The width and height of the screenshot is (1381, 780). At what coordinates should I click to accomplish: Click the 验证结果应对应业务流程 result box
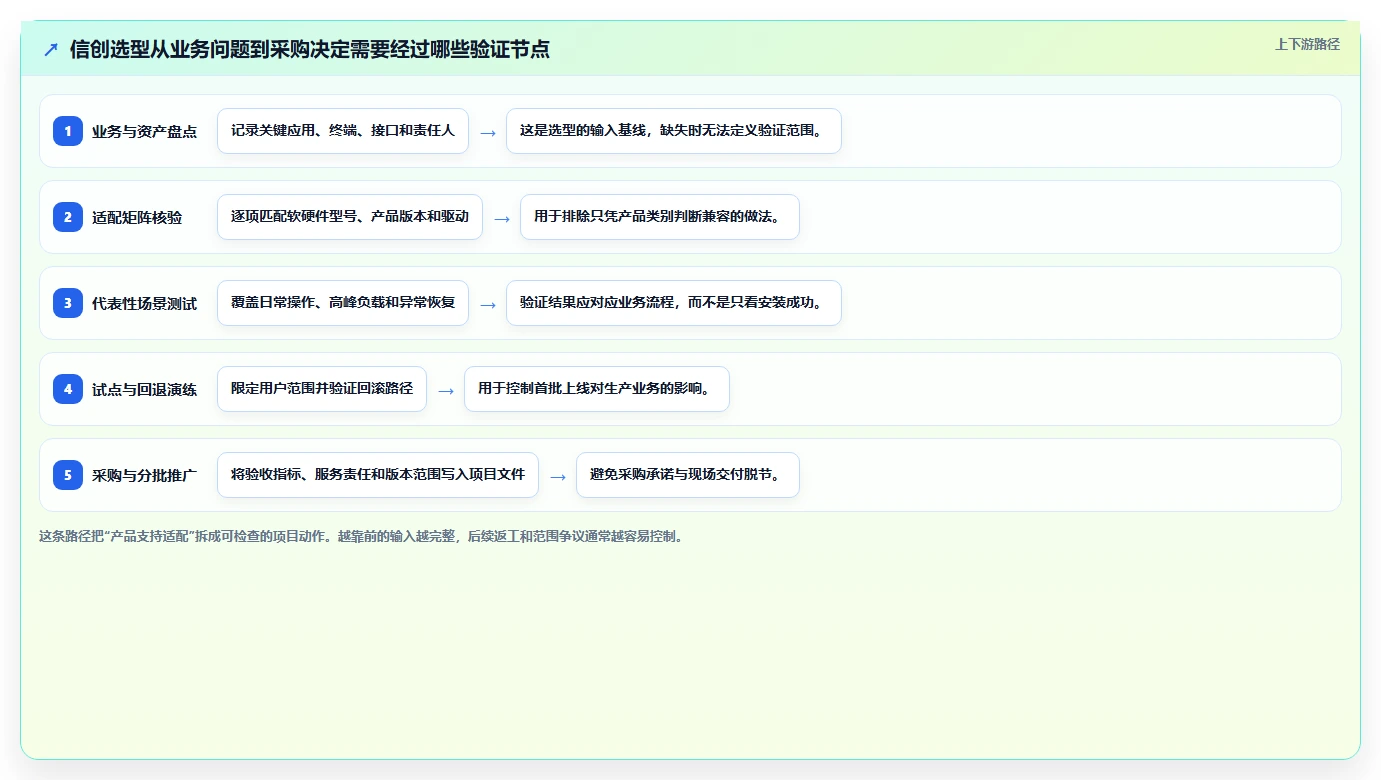[x=674, y=303]
